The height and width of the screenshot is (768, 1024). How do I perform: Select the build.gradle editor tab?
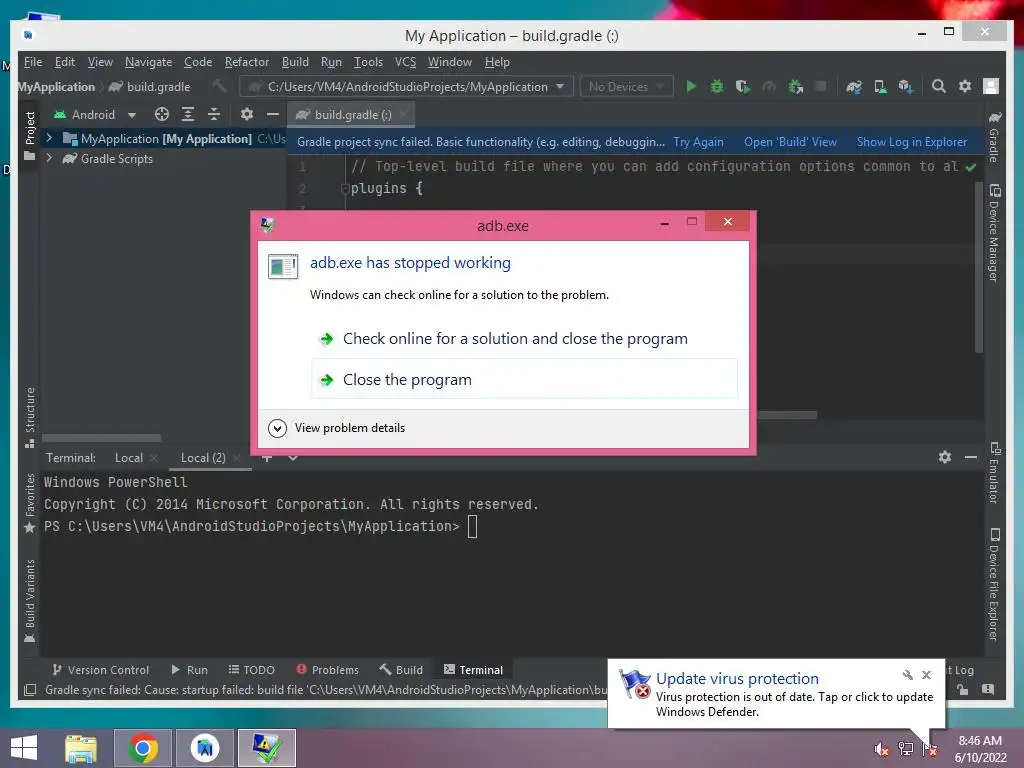coord(353,114)
